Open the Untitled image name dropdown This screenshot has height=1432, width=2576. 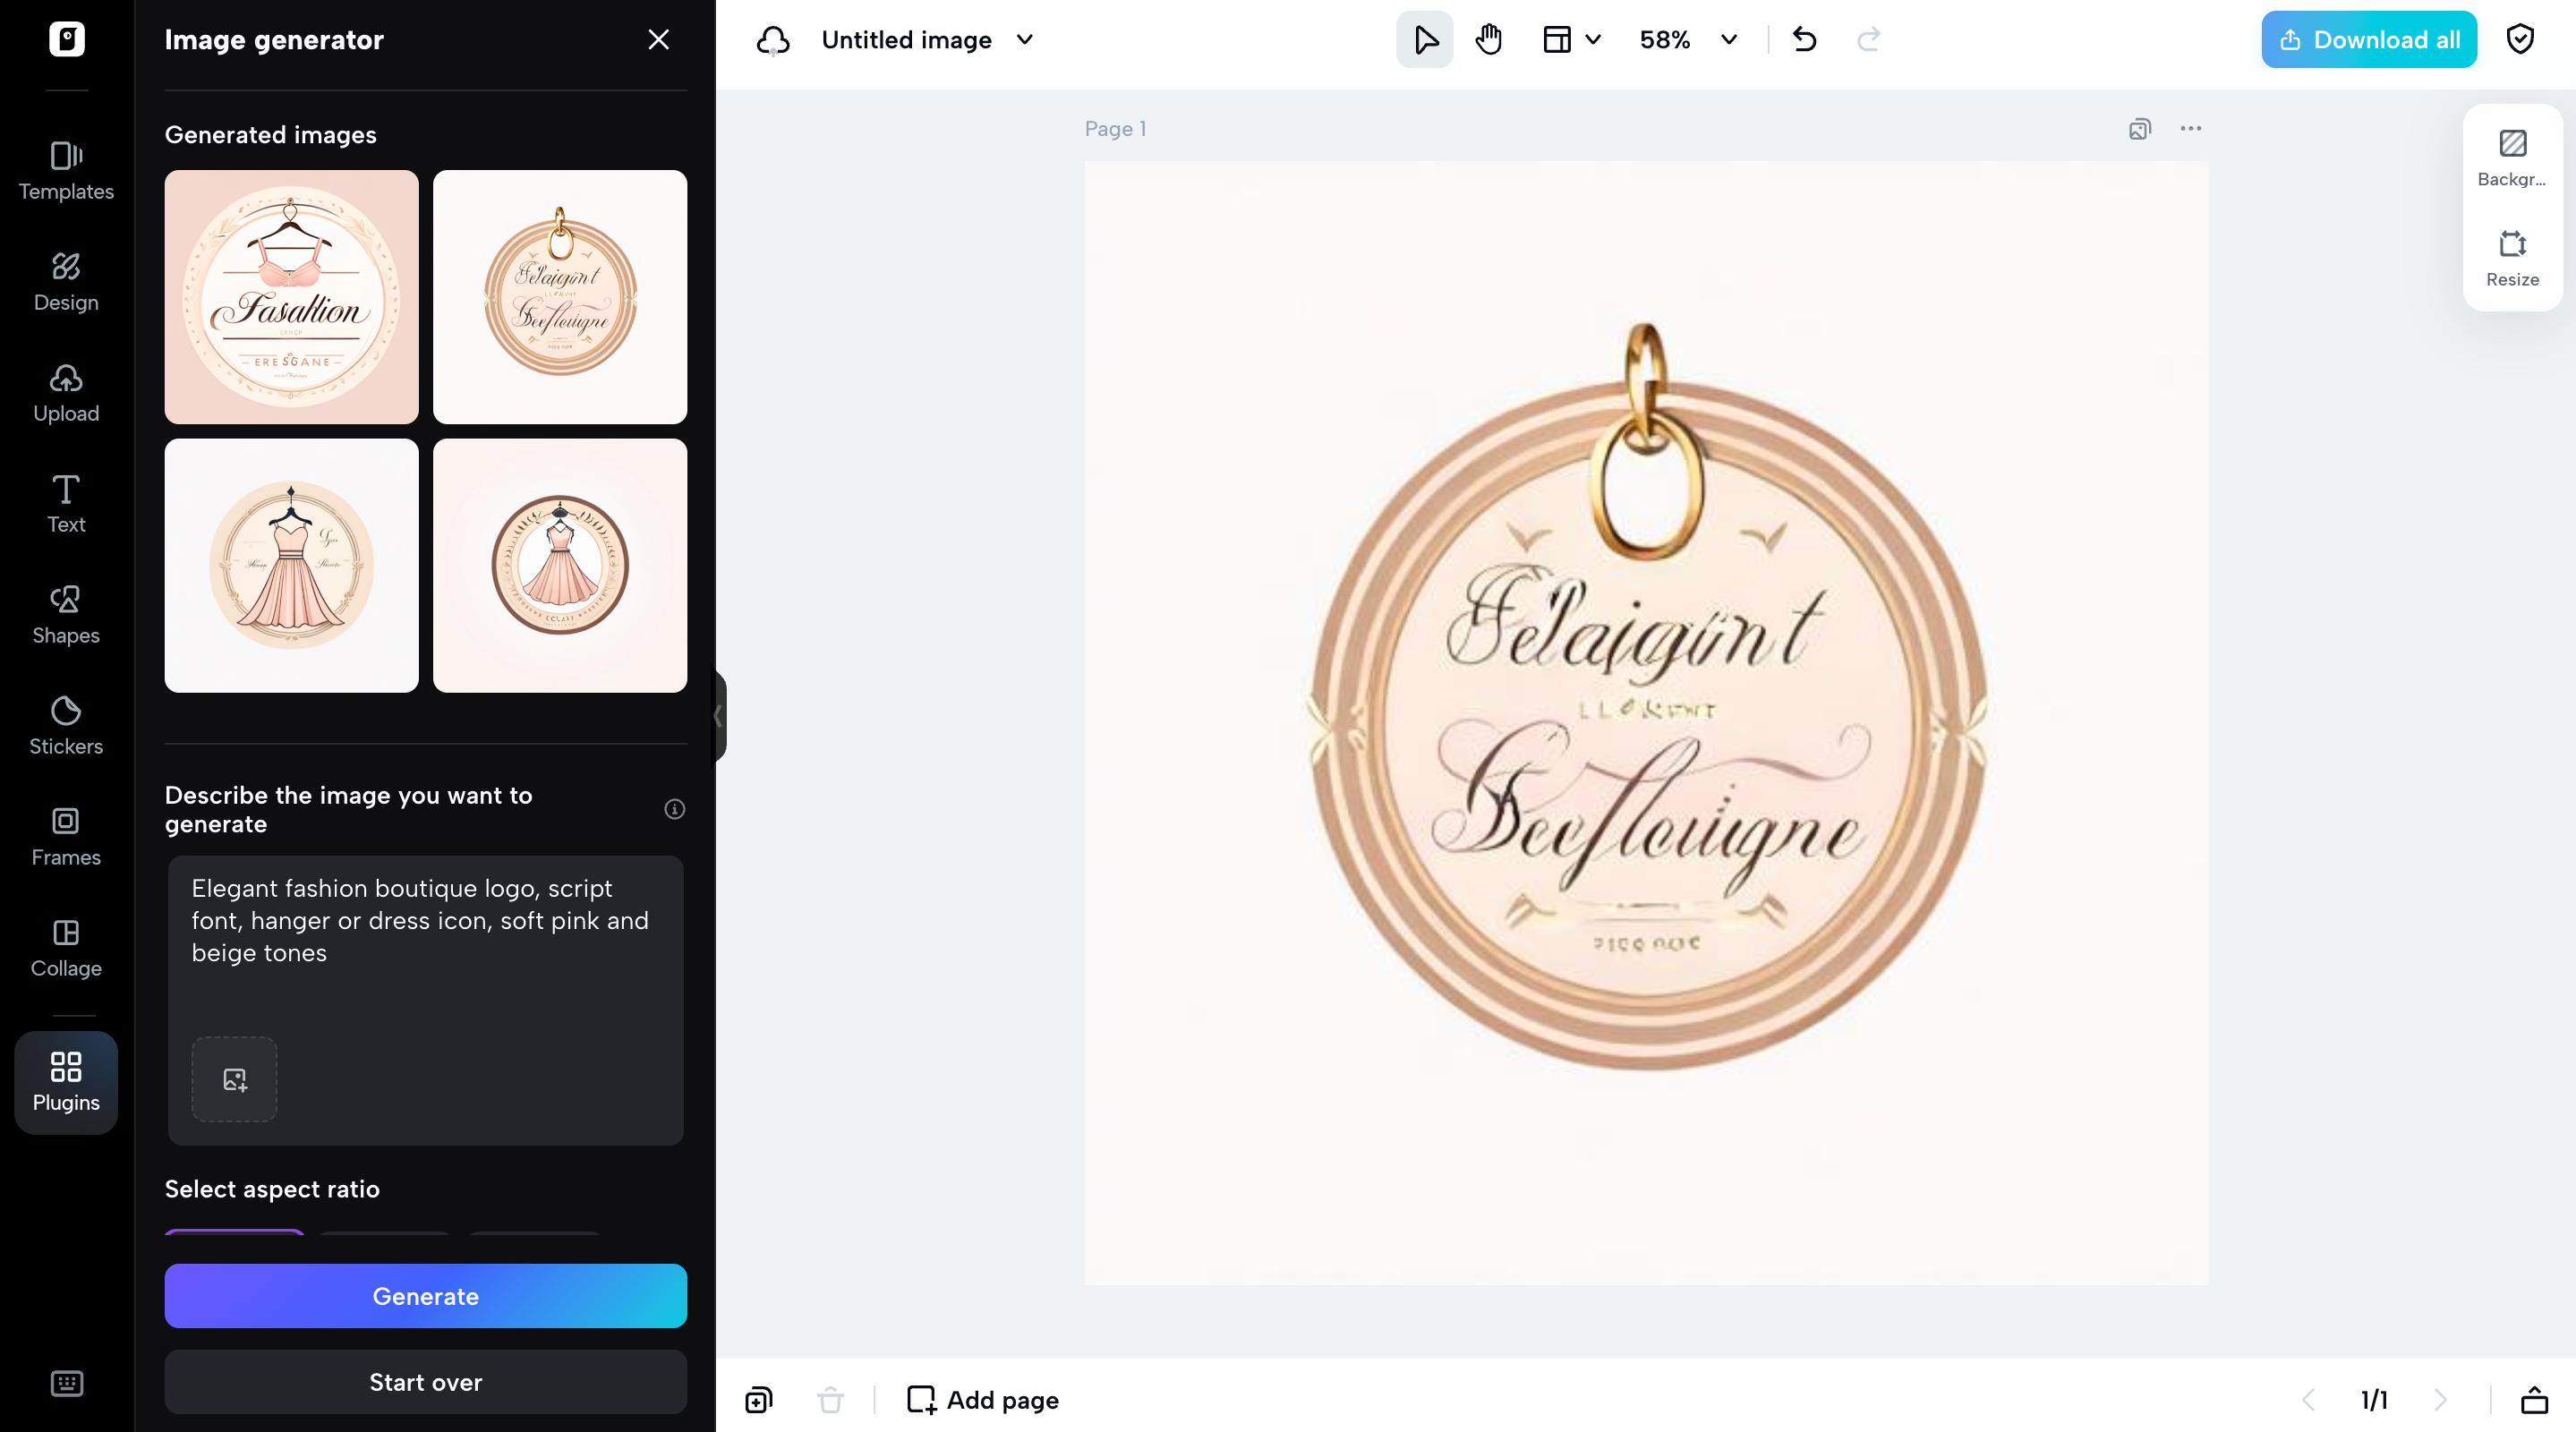1025,40
